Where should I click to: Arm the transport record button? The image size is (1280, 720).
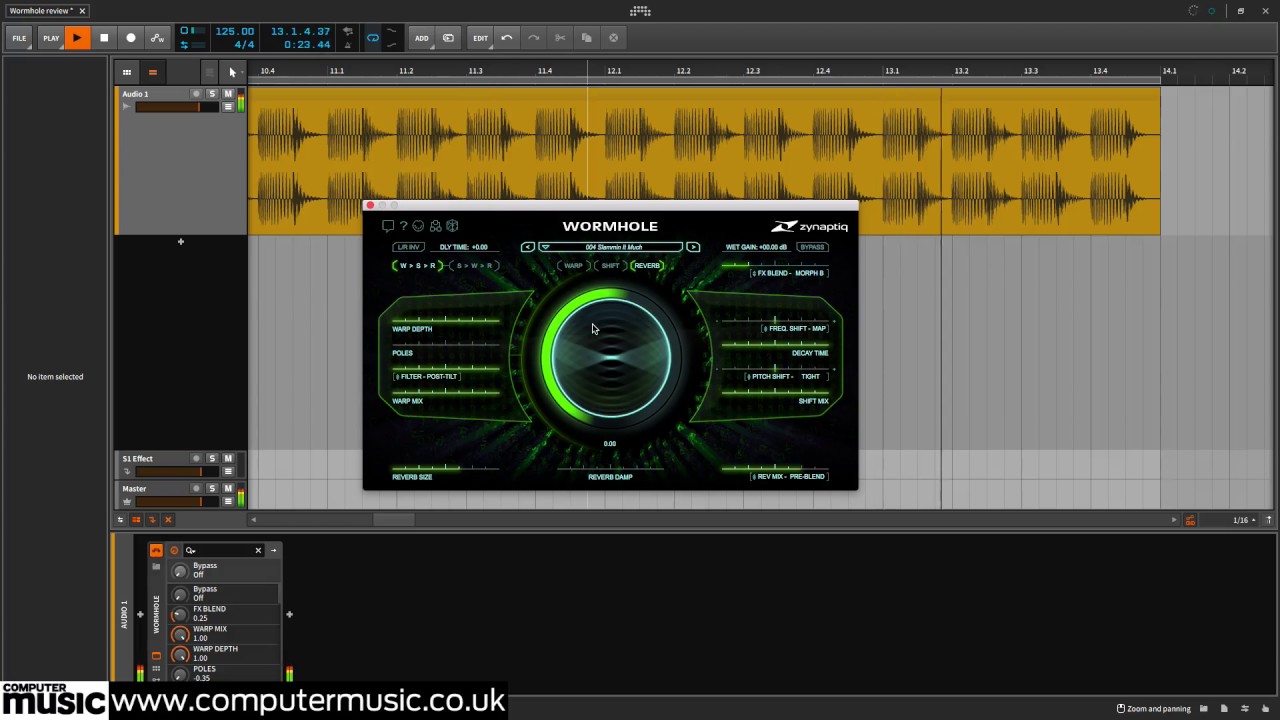(x=130, y=38)
